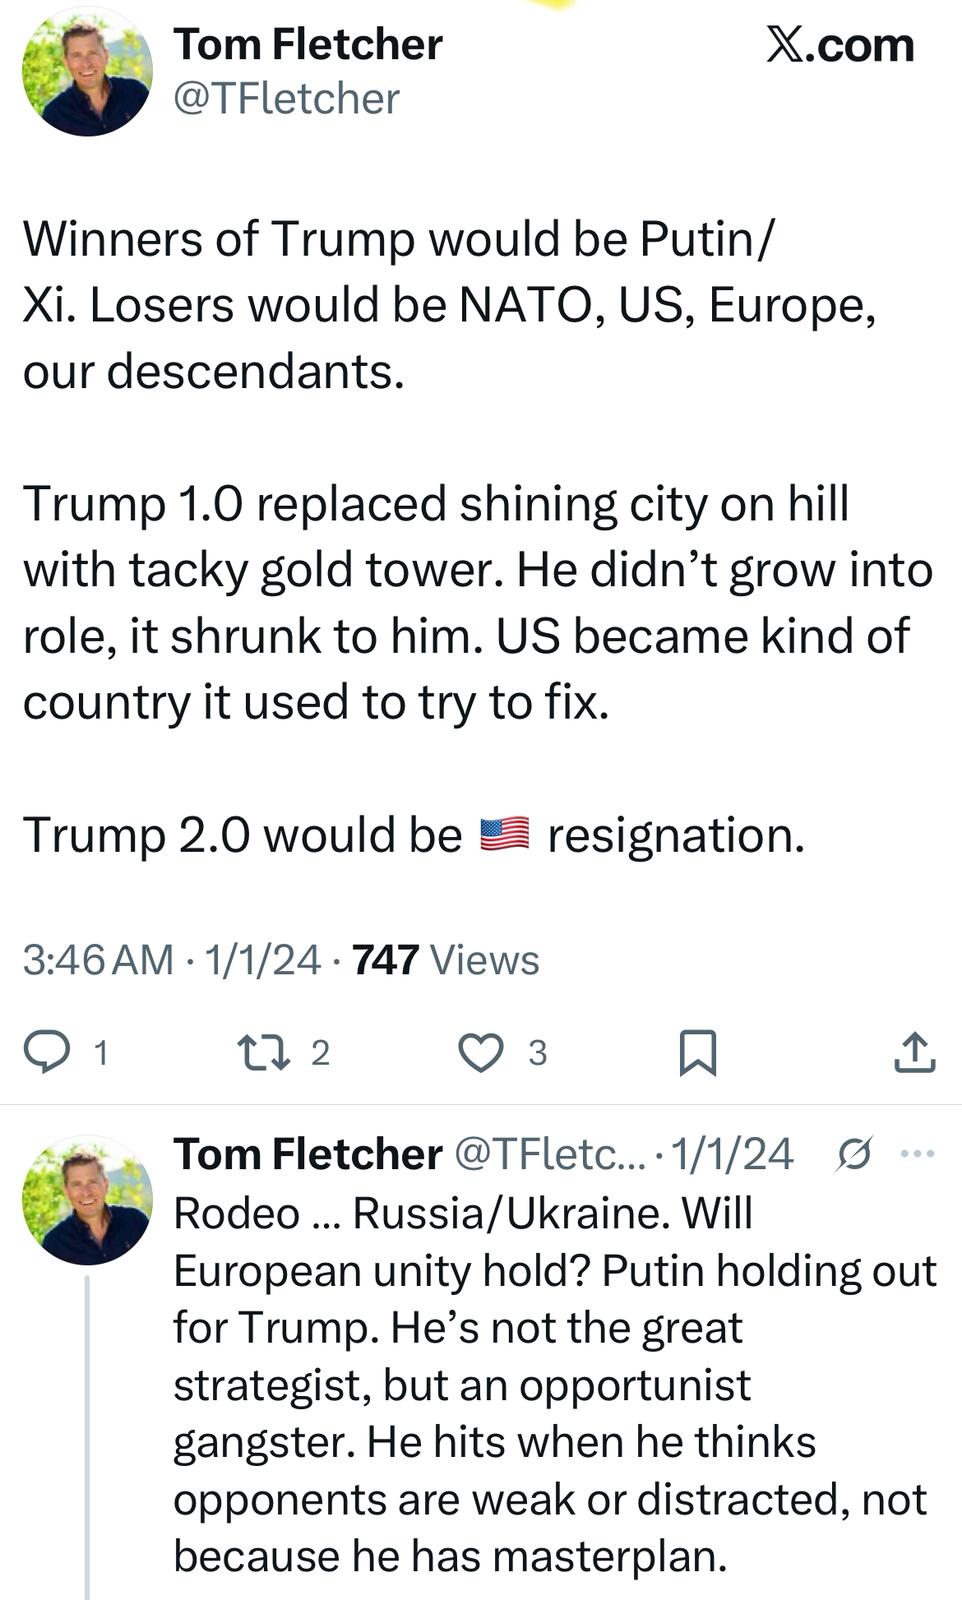Click the 1/1/24 date on main tweet
This screenshot has height=1600, width=962.
click(x=262, y=960)
